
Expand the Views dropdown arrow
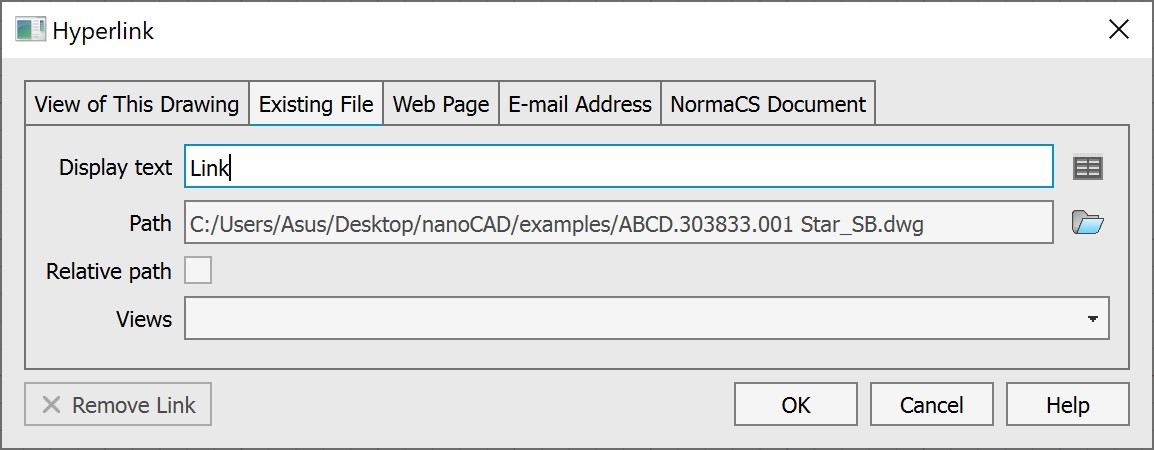1092,320
